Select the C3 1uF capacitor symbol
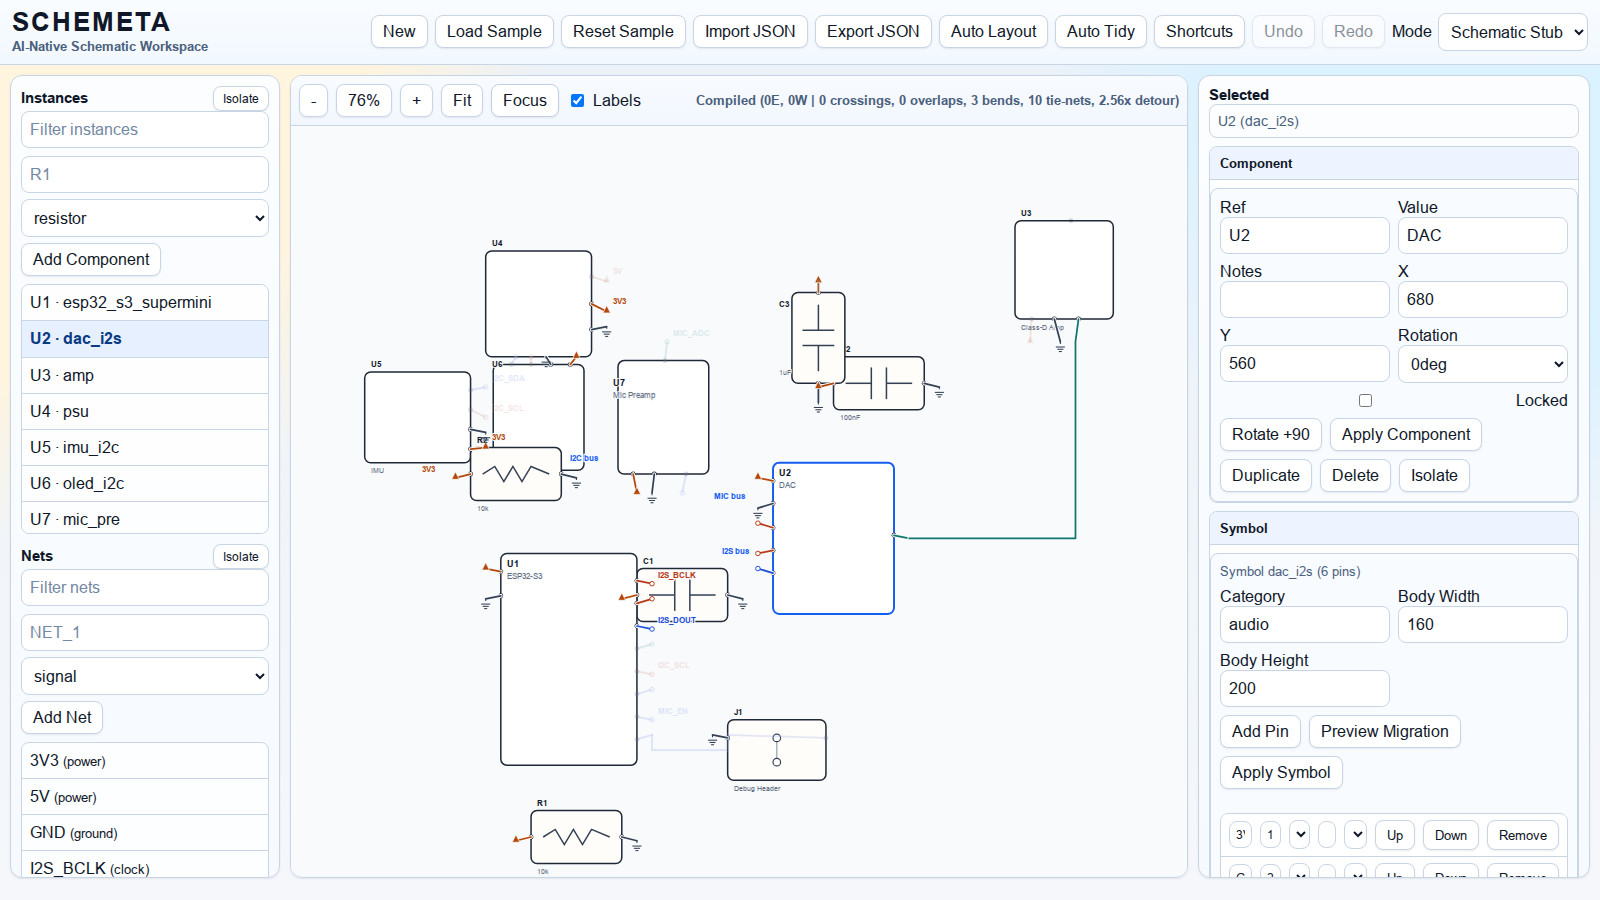The image size is (1600, 900). 818,337
